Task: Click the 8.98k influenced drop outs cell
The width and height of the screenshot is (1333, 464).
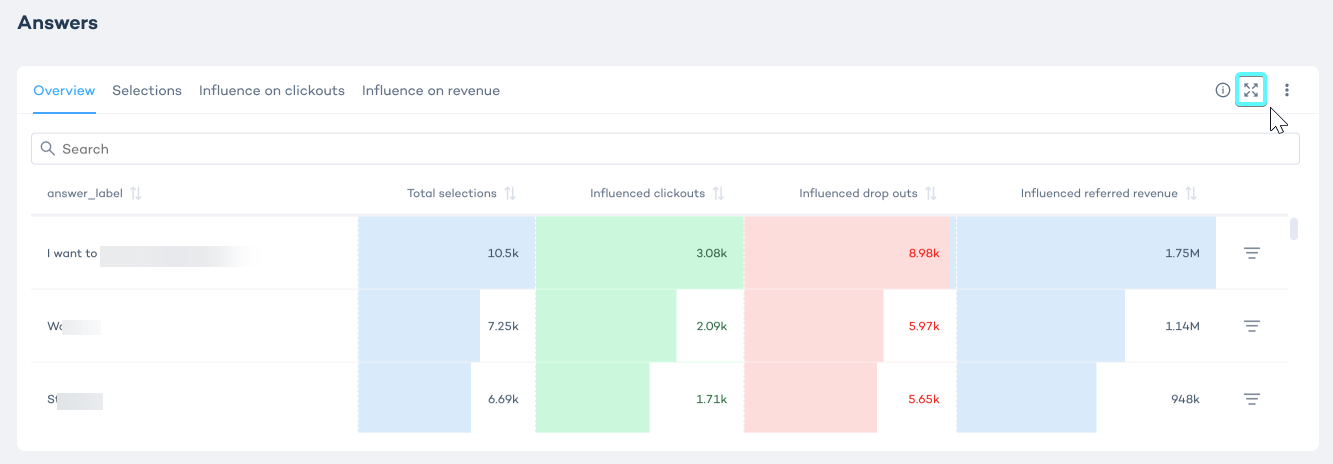Action: (x=847, y=253)
